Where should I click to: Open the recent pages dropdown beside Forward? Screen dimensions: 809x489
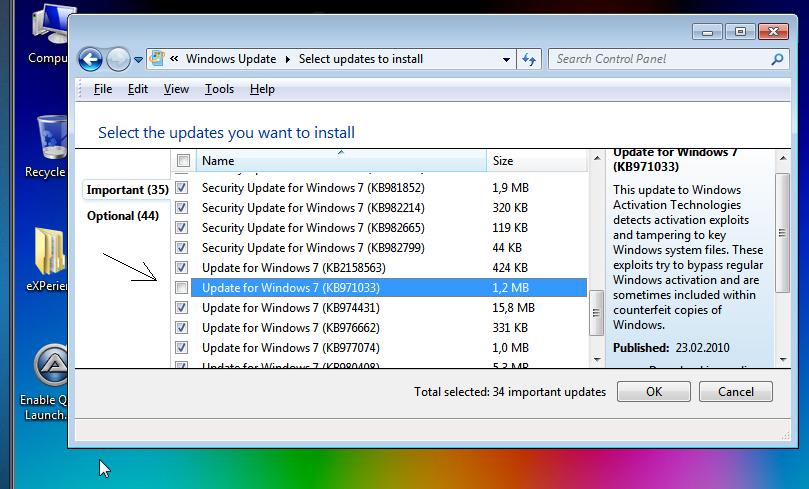point(138,60)
